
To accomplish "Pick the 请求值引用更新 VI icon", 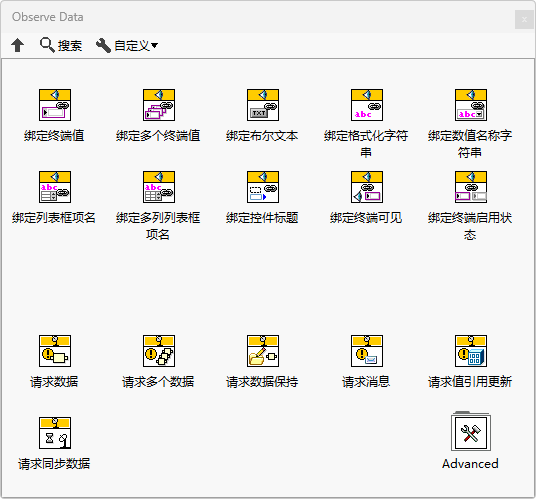I will pyautogui.click(x=471, y=351).
